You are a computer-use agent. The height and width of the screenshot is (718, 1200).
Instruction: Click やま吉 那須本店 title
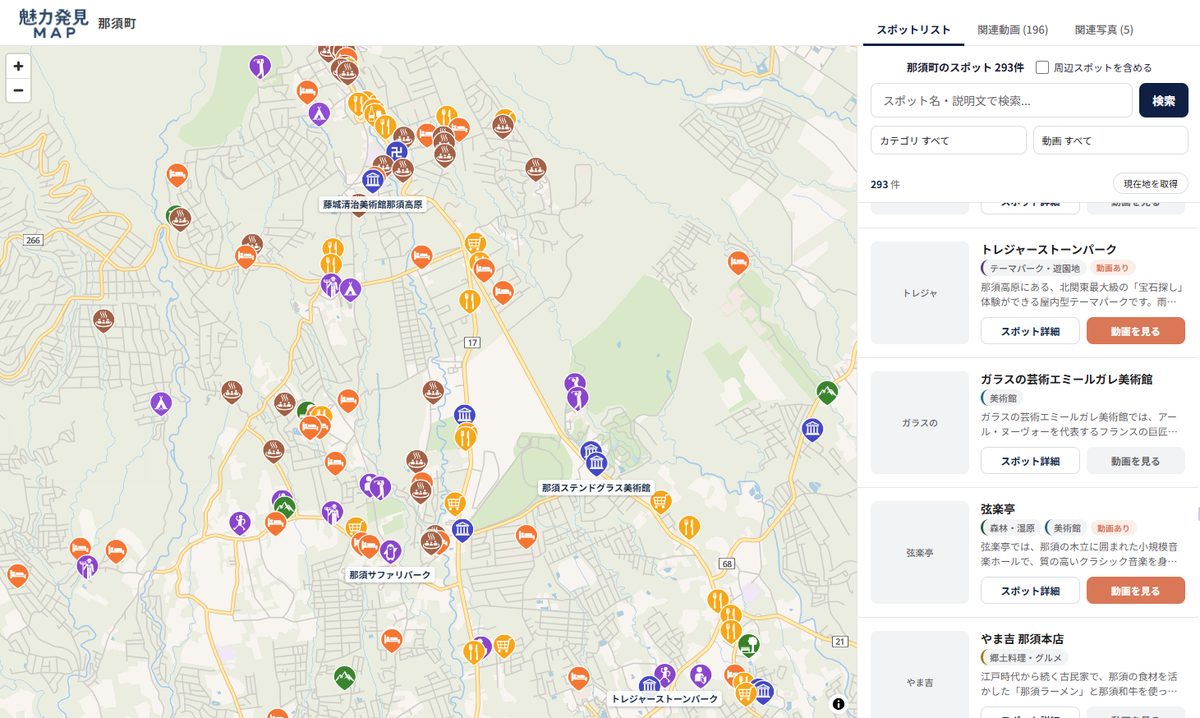1022,639
